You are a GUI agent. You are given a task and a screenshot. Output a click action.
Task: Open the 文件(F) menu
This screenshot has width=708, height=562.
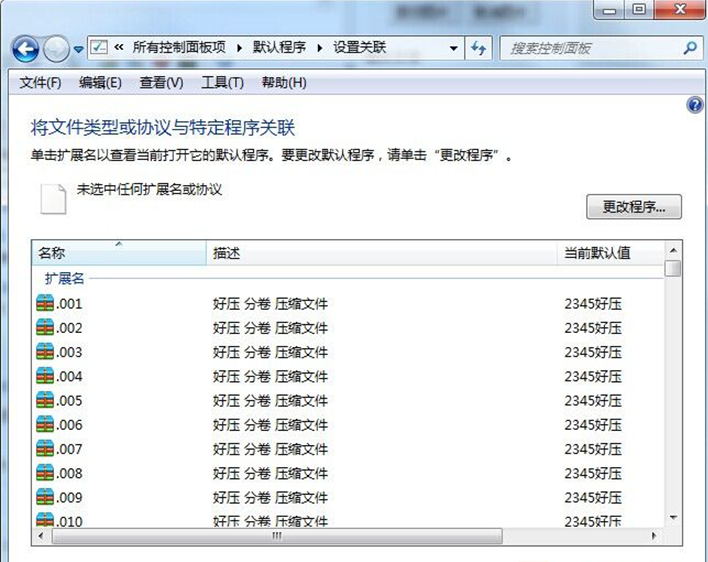click(x=41, y=83)
